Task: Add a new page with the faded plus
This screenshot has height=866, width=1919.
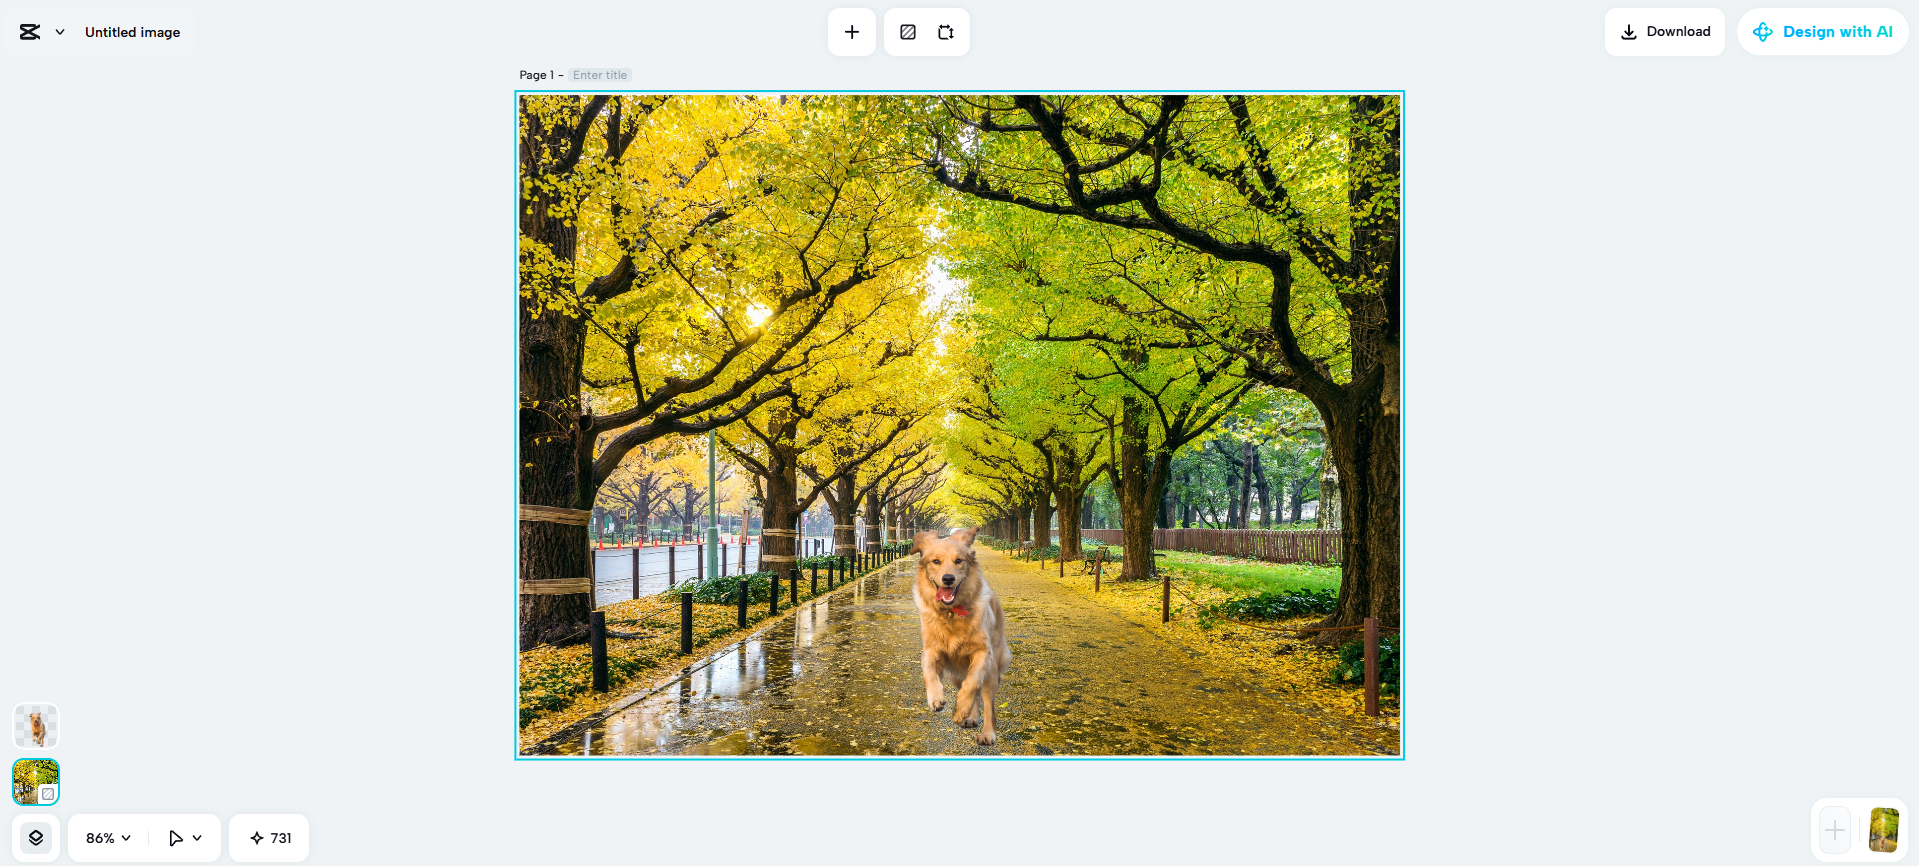Action: point(1835,830)
